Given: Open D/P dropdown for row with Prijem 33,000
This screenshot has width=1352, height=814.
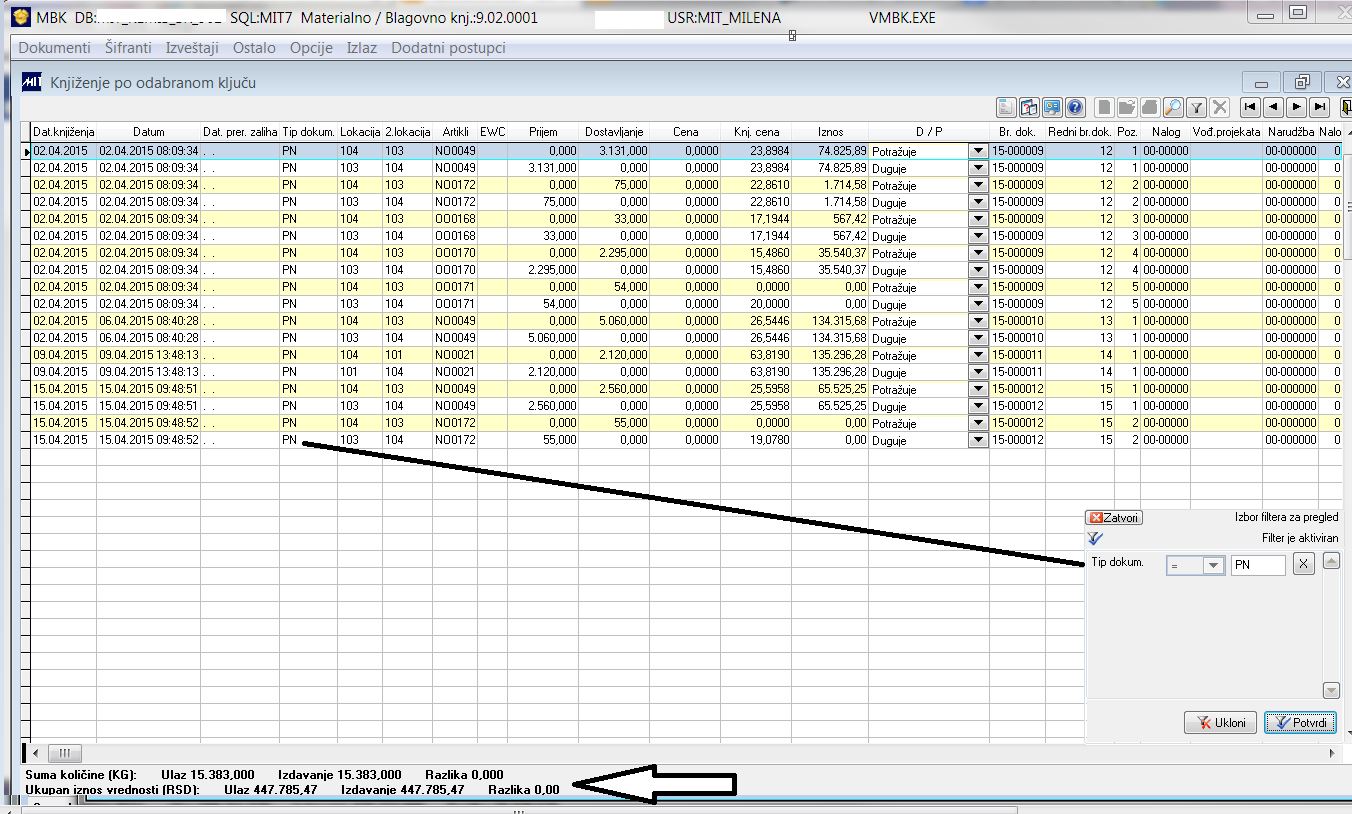Looking at the screenshot, I should tap(979, 236).
